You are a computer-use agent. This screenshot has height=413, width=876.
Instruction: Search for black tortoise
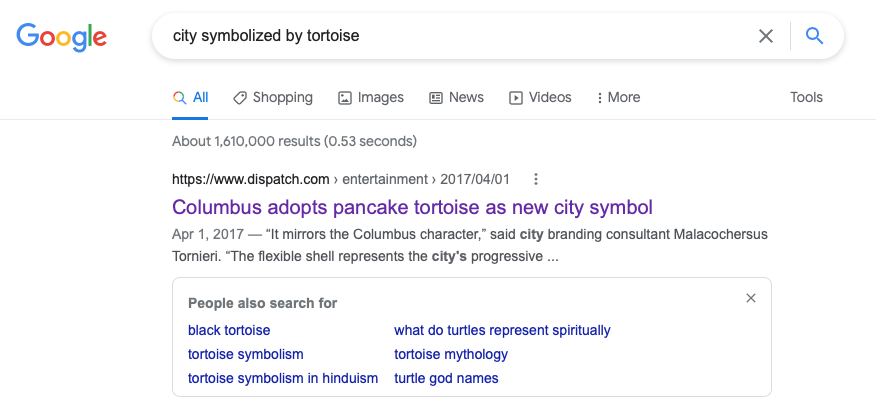(x=229, y=330)
